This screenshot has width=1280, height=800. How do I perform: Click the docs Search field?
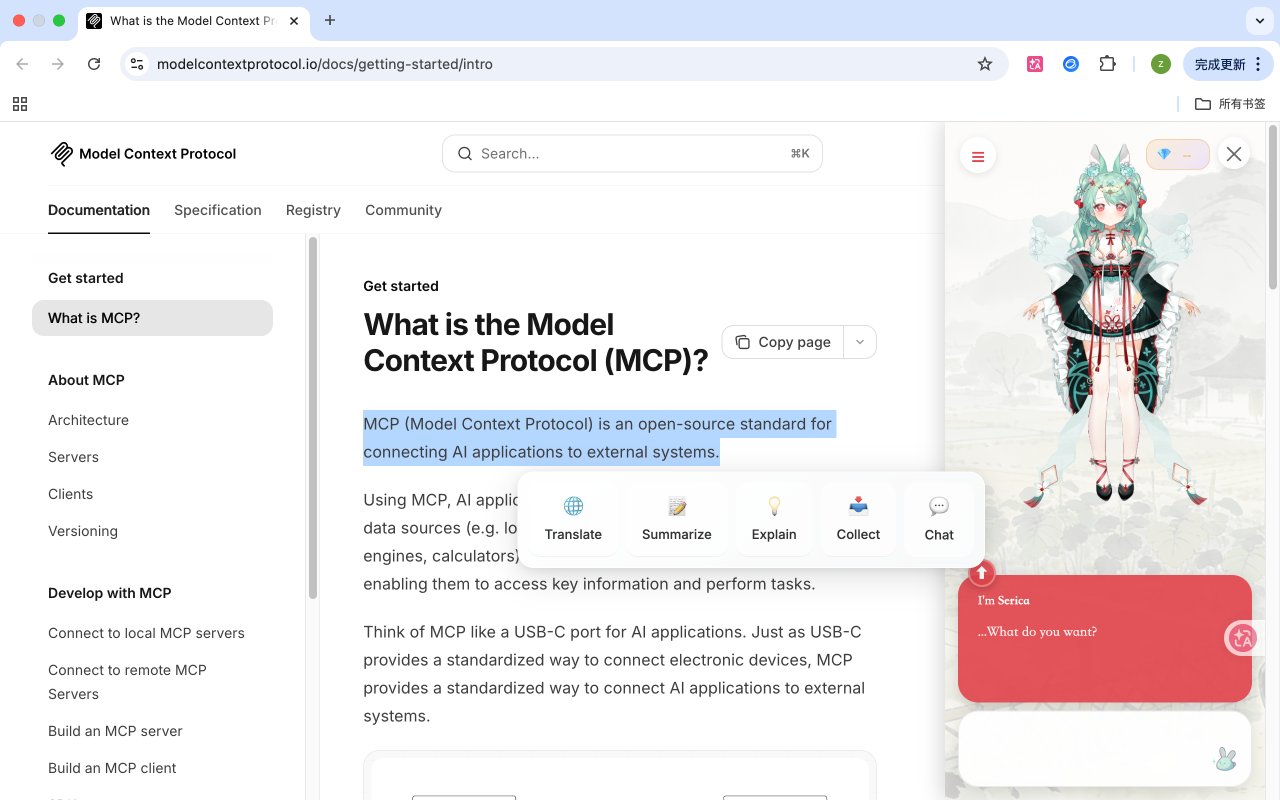632,154
